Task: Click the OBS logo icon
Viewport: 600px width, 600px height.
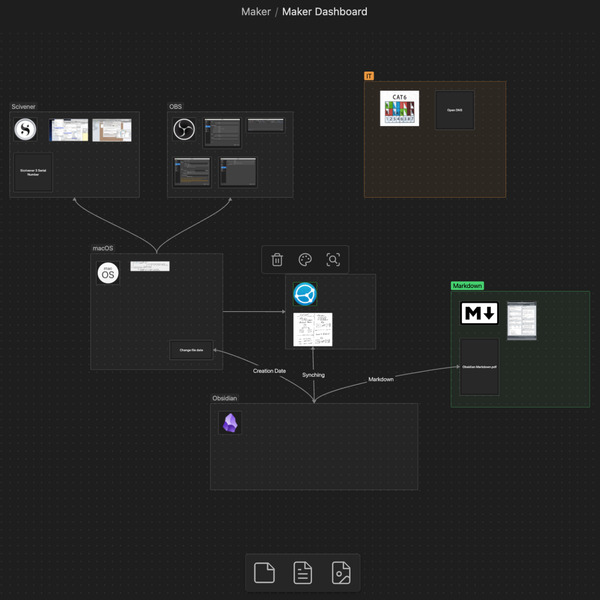Action: pos(184,130)
